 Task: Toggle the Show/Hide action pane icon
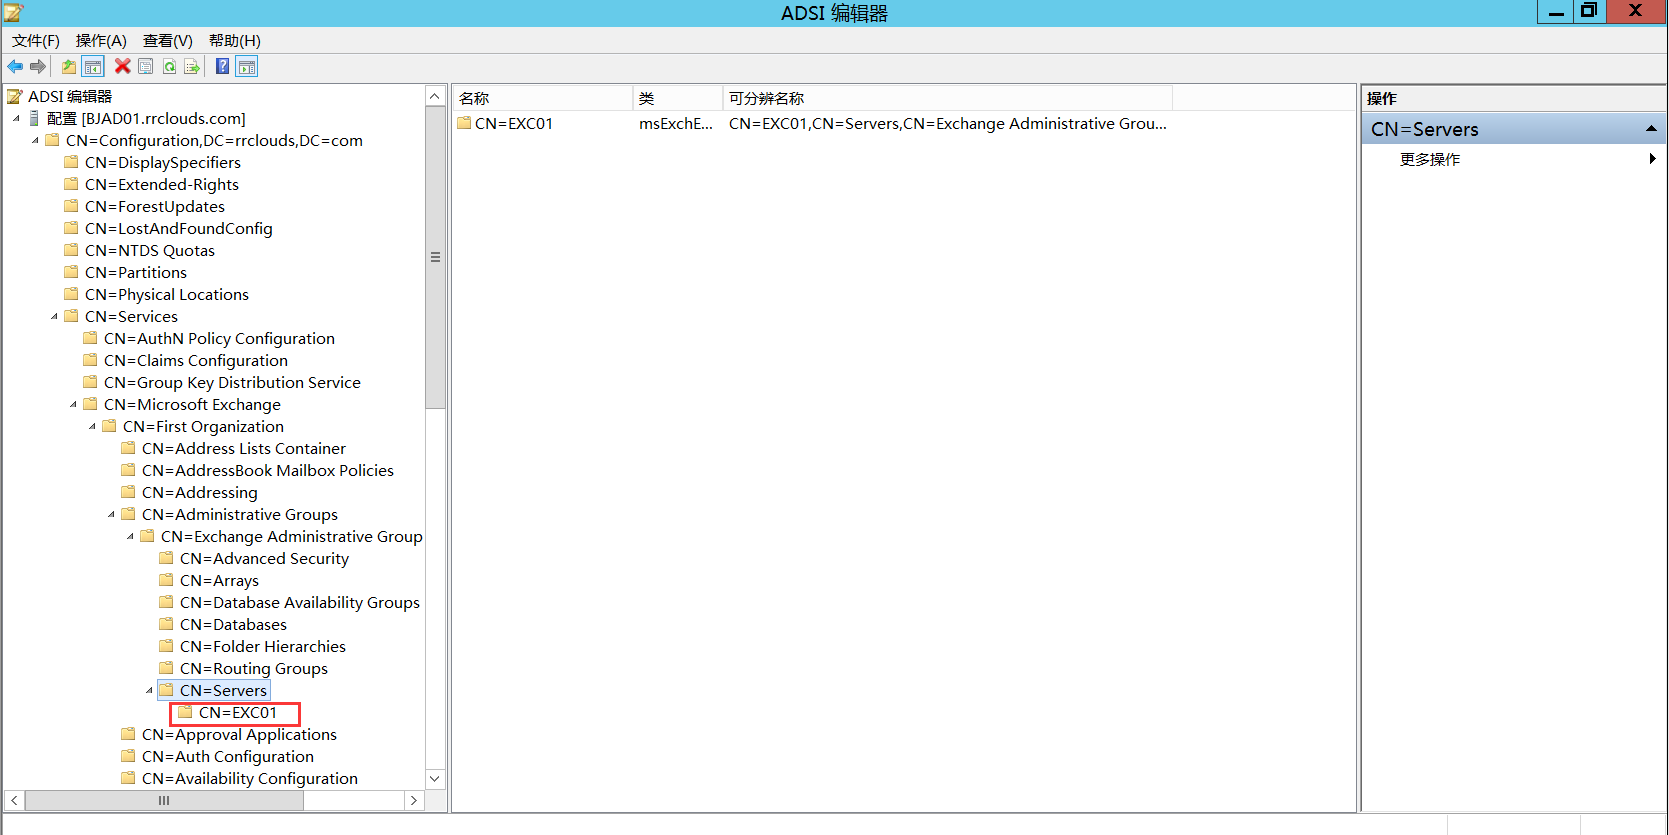coord(247,66)
